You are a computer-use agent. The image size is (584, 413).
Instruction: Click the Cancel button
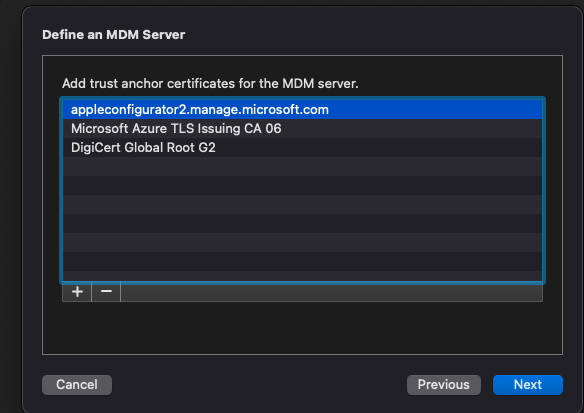[77, 385]
